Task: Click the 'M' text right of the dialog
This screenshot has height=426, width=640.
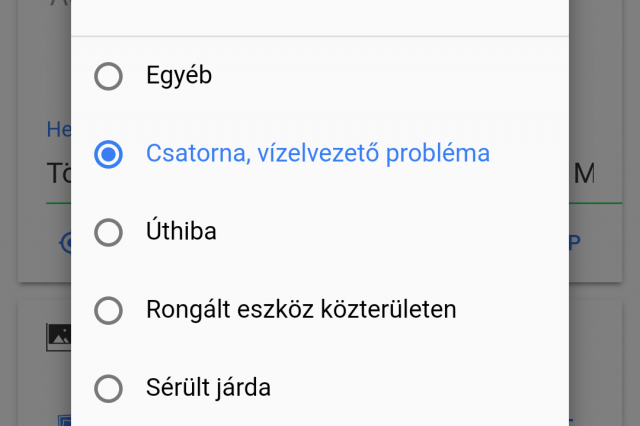Action: click(584, 173)
